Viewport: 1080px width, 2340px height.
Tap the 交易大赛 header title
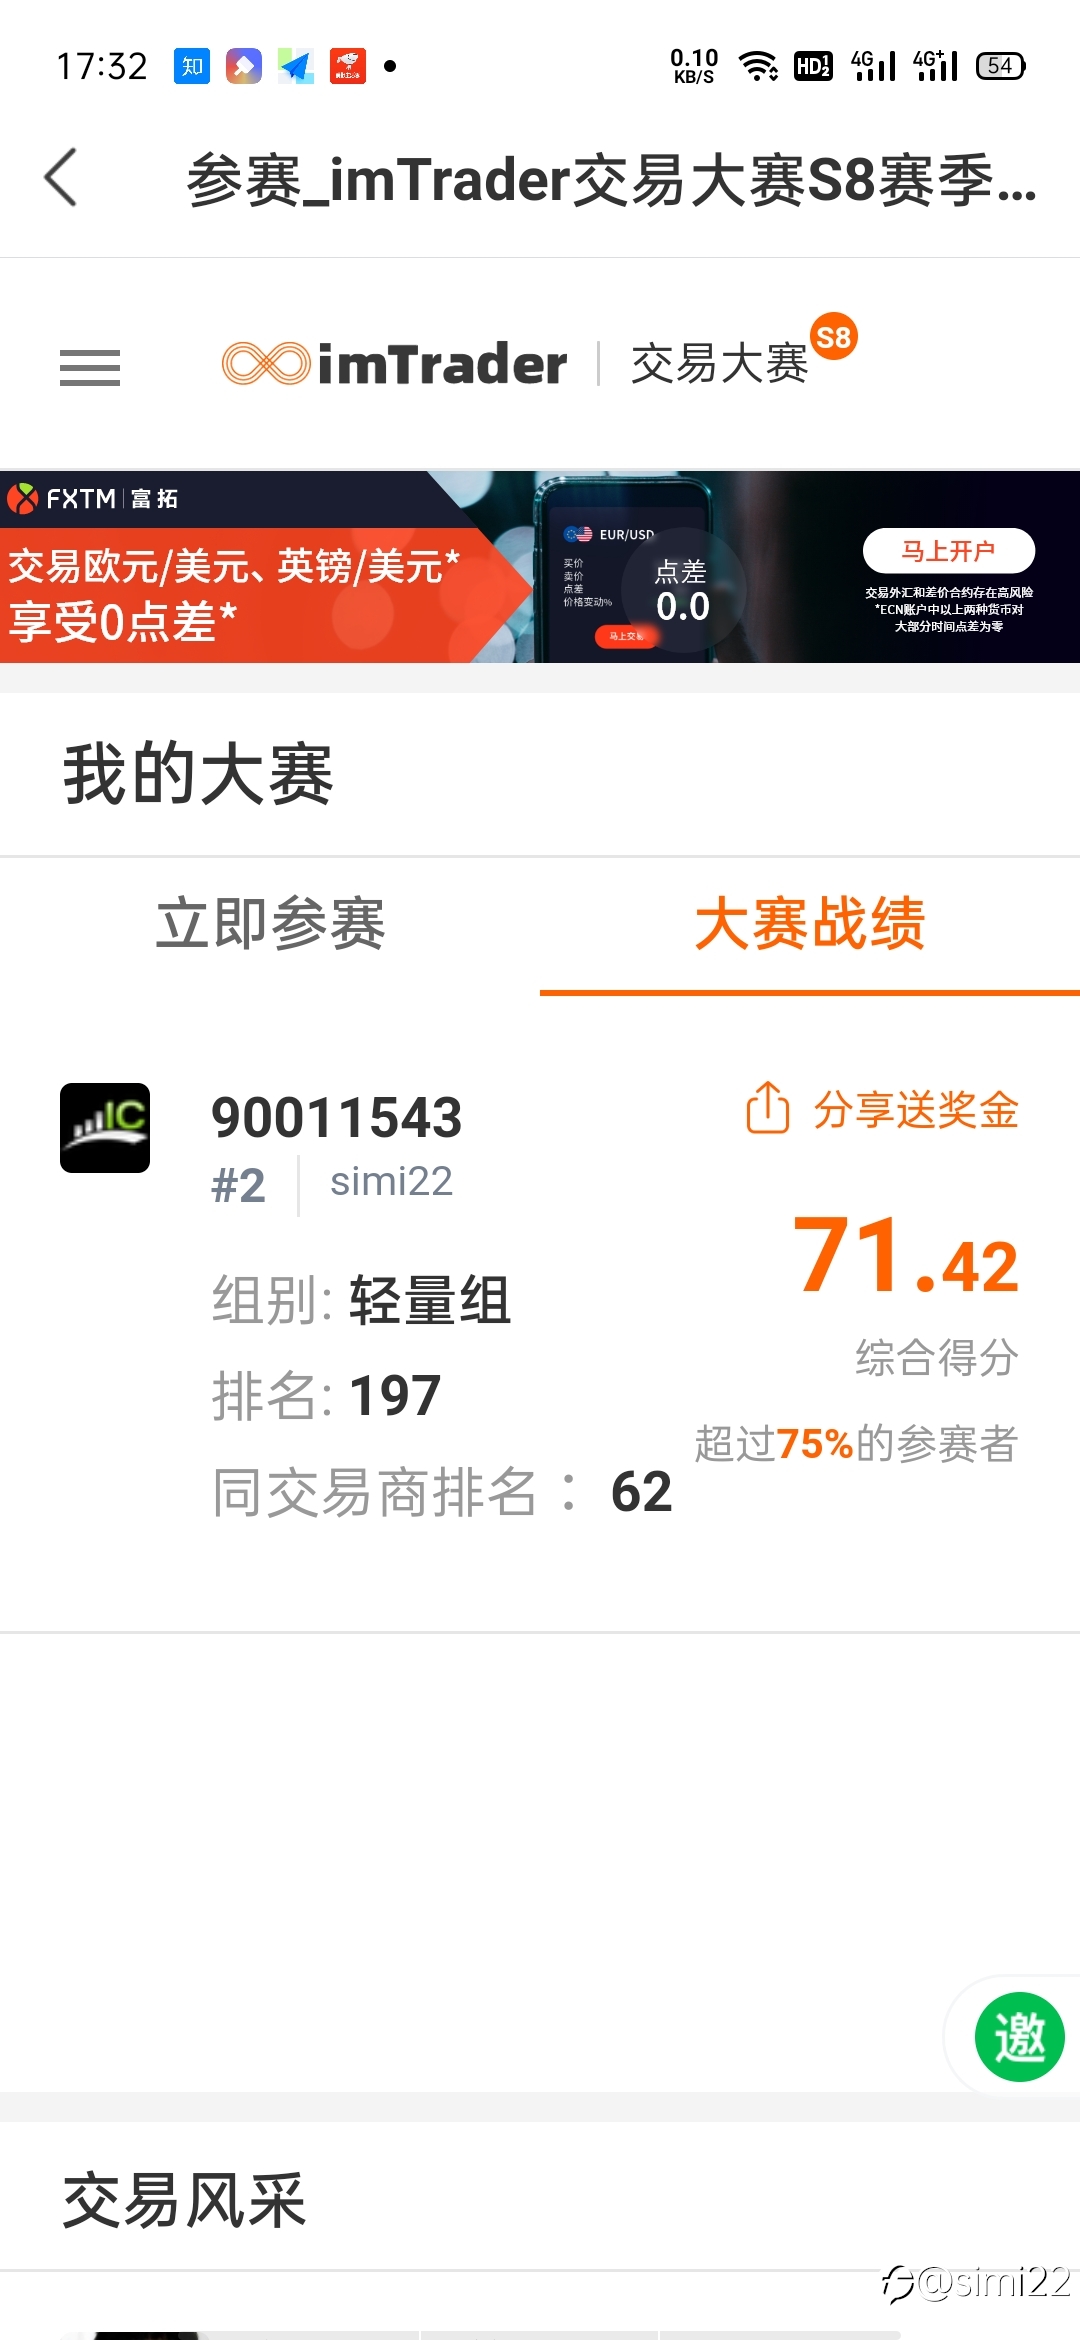pos(719,363)
